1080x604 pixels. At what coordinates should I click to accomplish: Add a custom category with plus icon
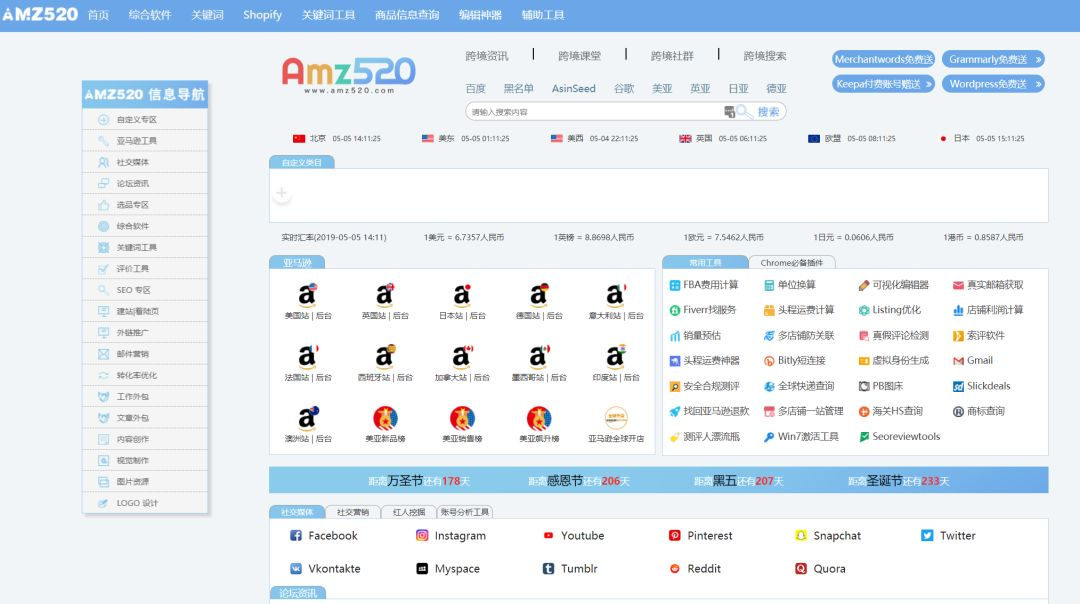282,194
